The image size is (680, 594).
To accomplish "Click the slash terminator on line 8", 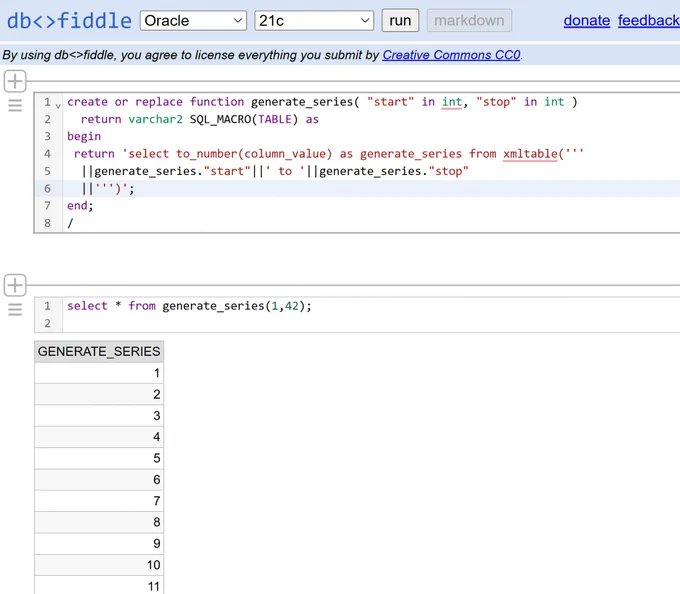I will 70,223.
